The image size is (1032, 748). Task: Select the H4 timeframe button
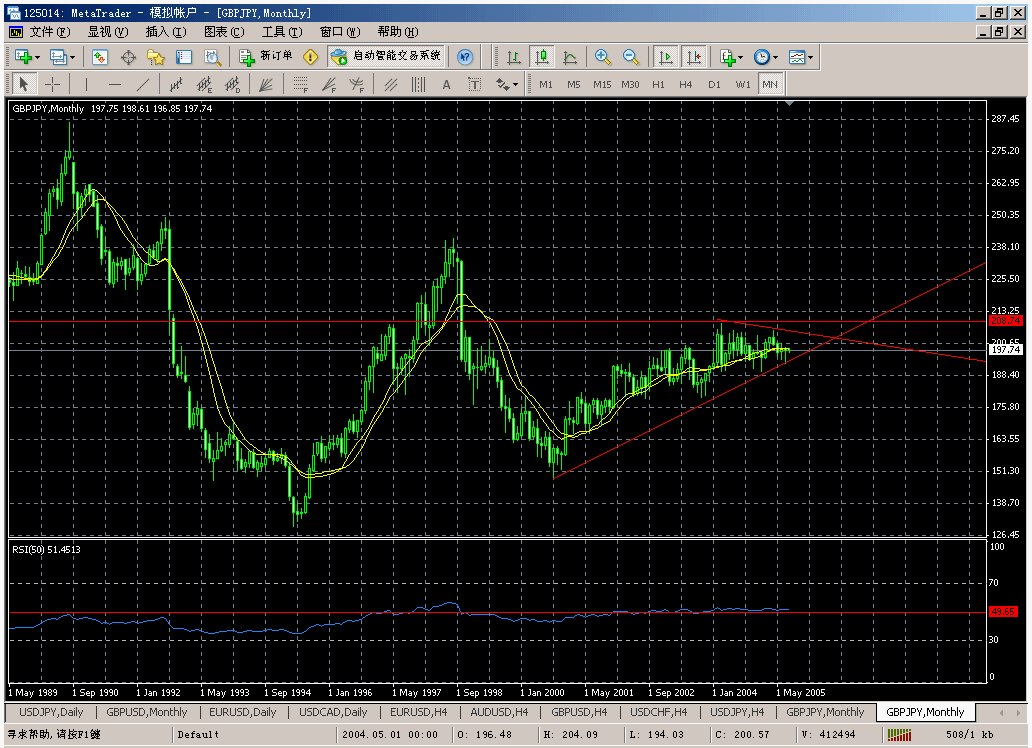click(x=686, y=85)
